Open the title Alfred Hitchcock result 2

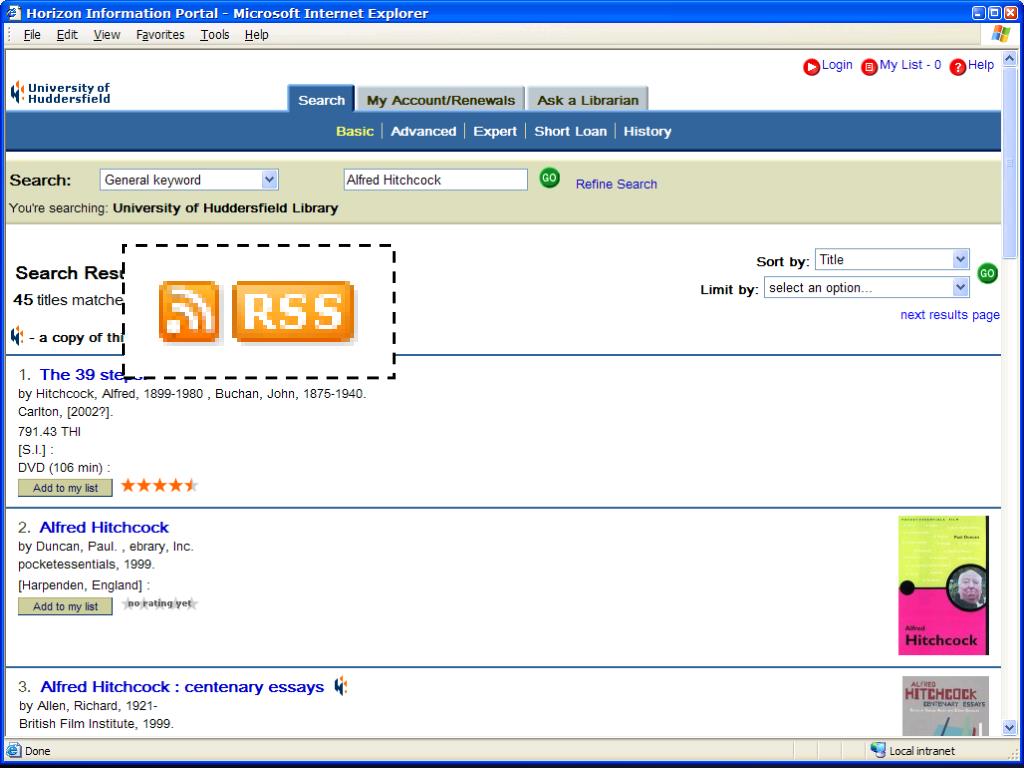coord(104,527)
